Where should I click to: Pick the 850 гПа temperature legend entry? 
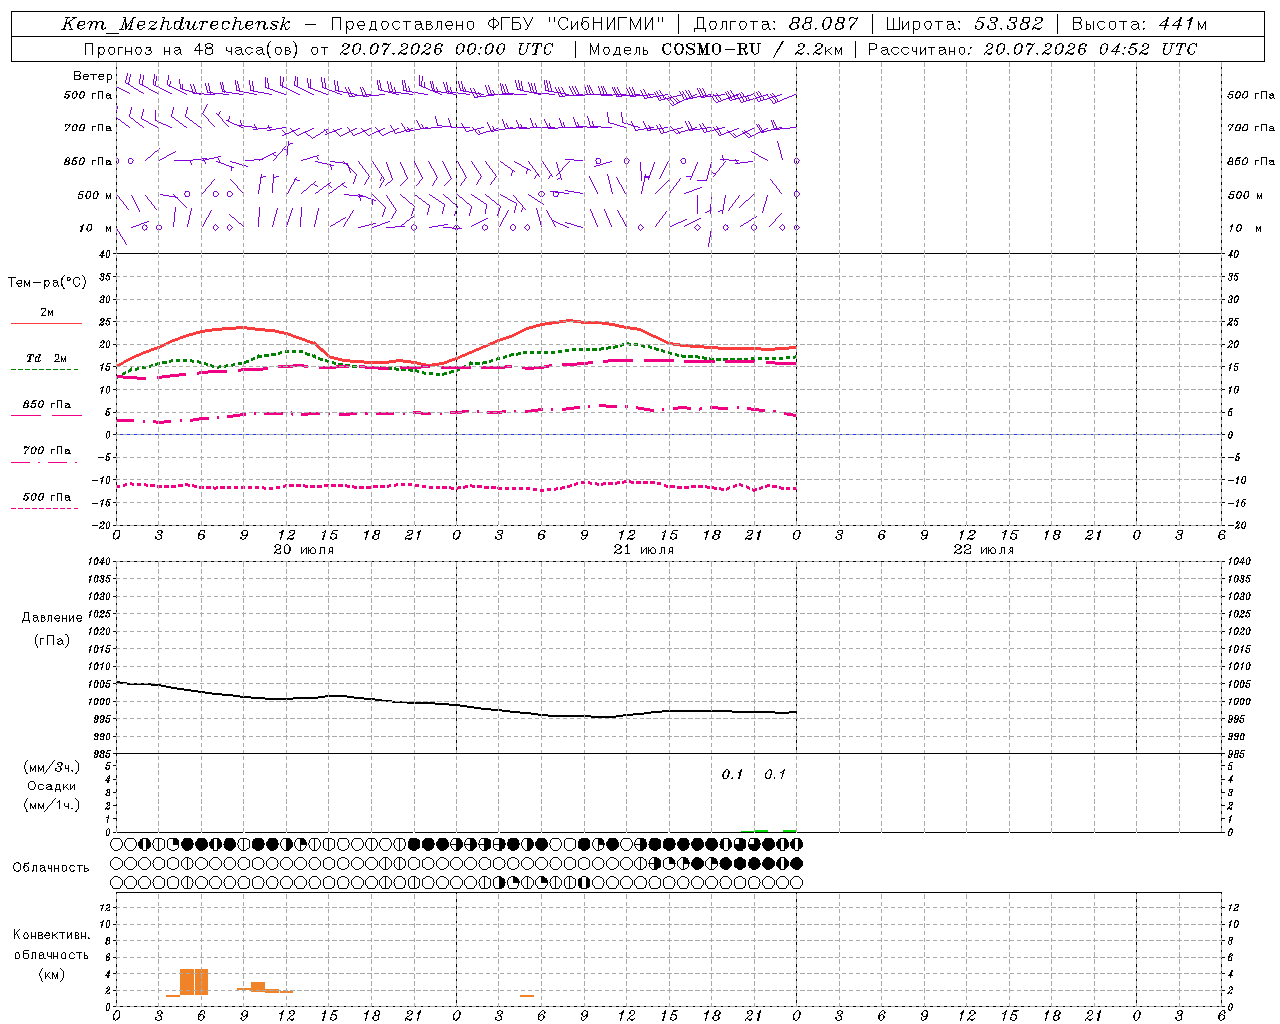coord(47,407)
